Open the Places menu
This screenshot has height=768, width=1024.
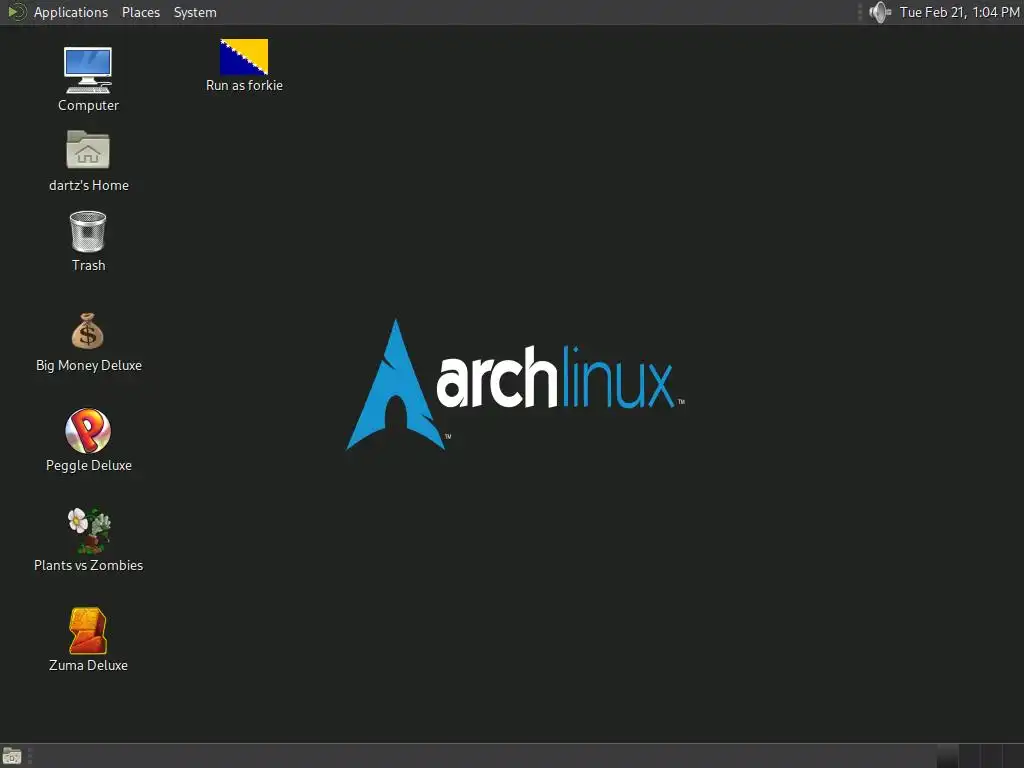point(140,12)
